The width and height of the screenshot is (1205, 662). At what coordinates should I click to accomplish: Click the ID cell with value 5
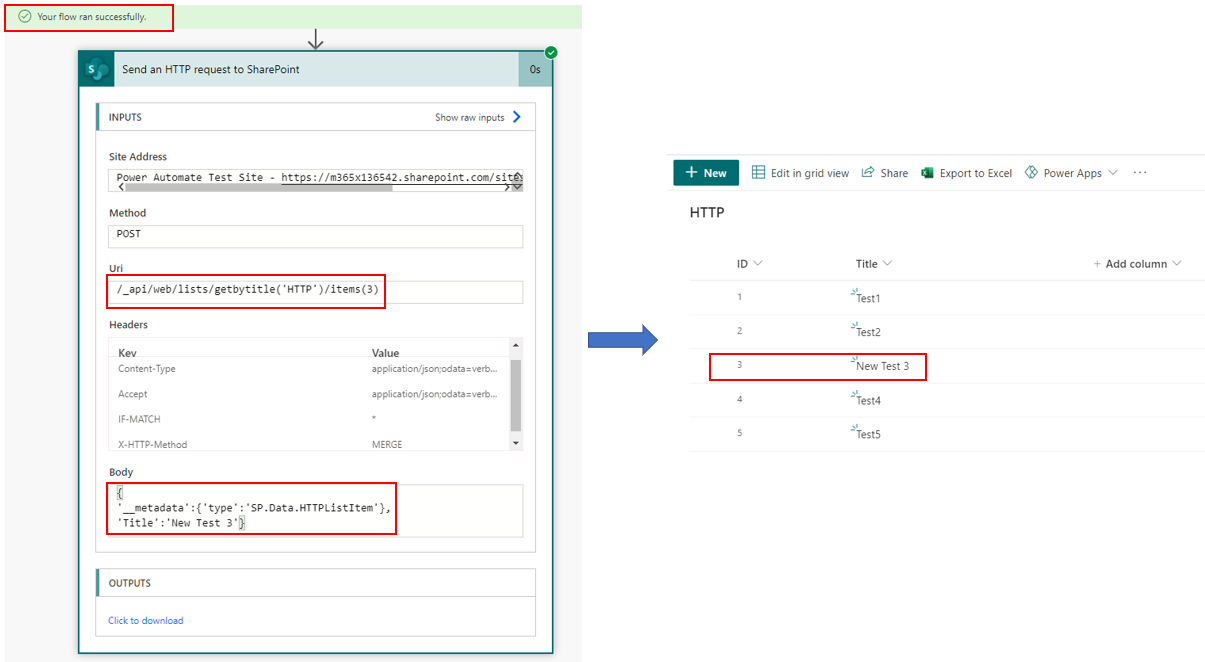click(740, 433)
